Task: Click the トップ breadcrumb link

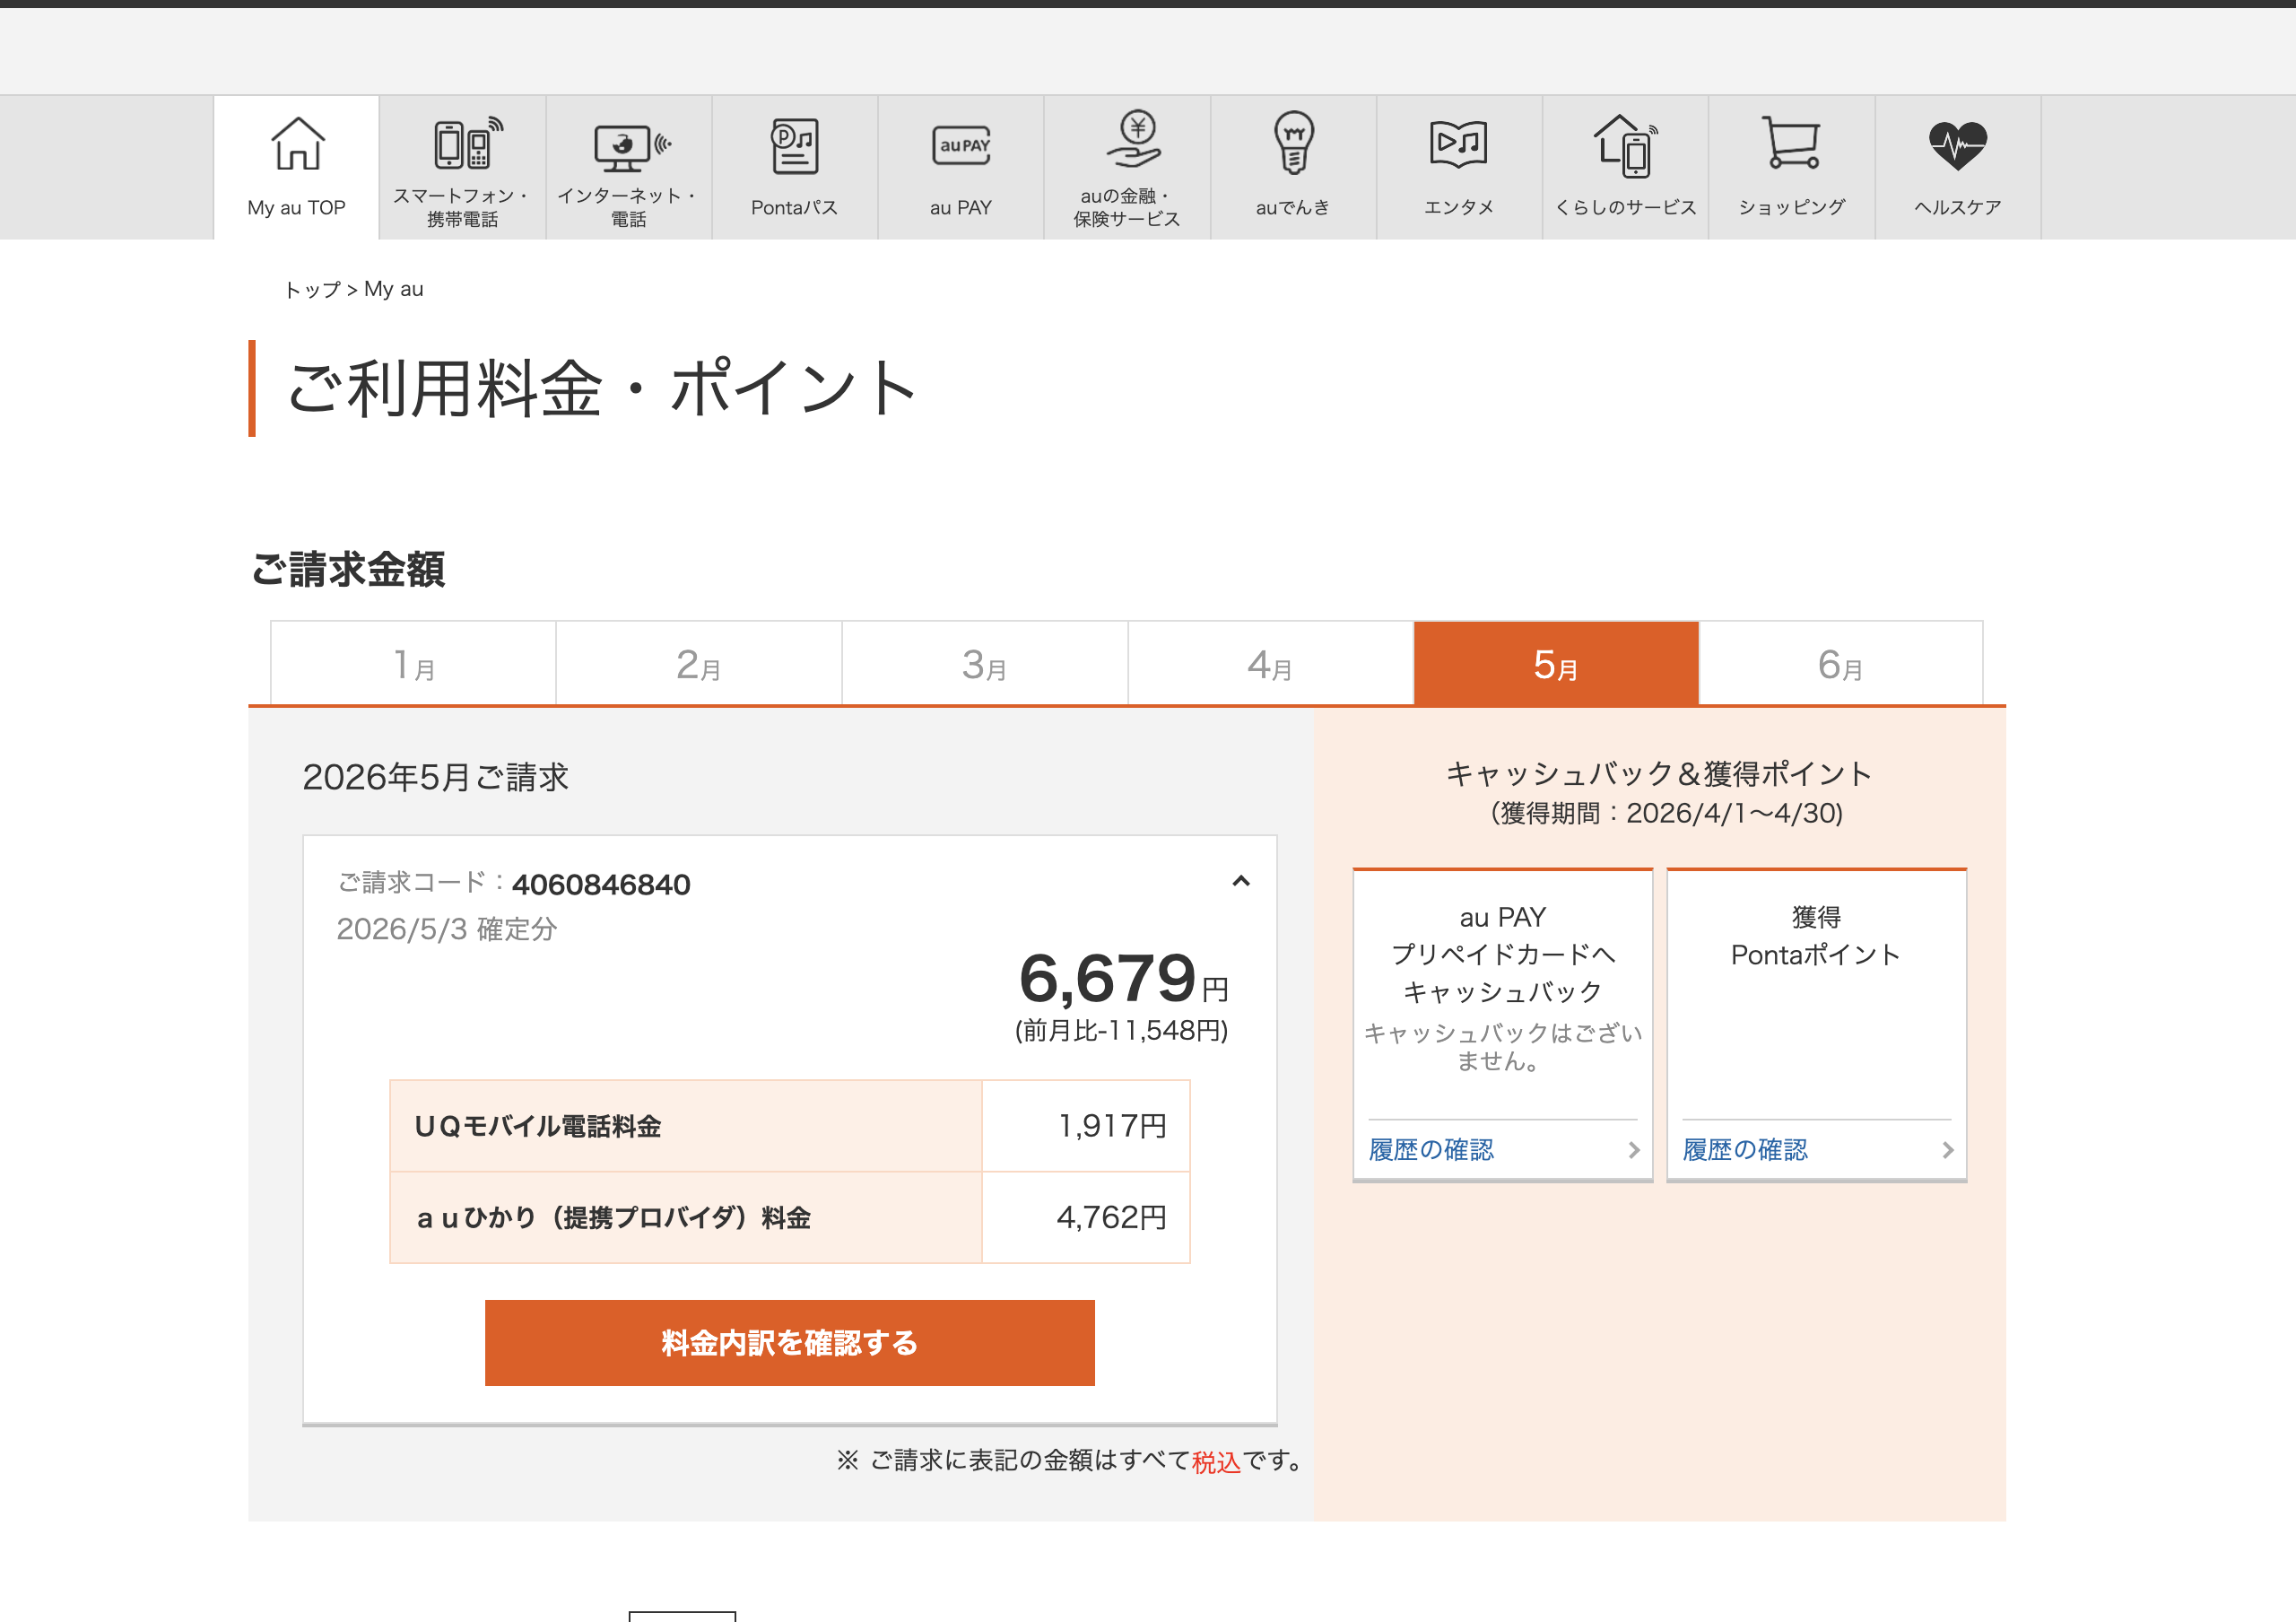Action: pyautogui.click(x=312, y=290)
